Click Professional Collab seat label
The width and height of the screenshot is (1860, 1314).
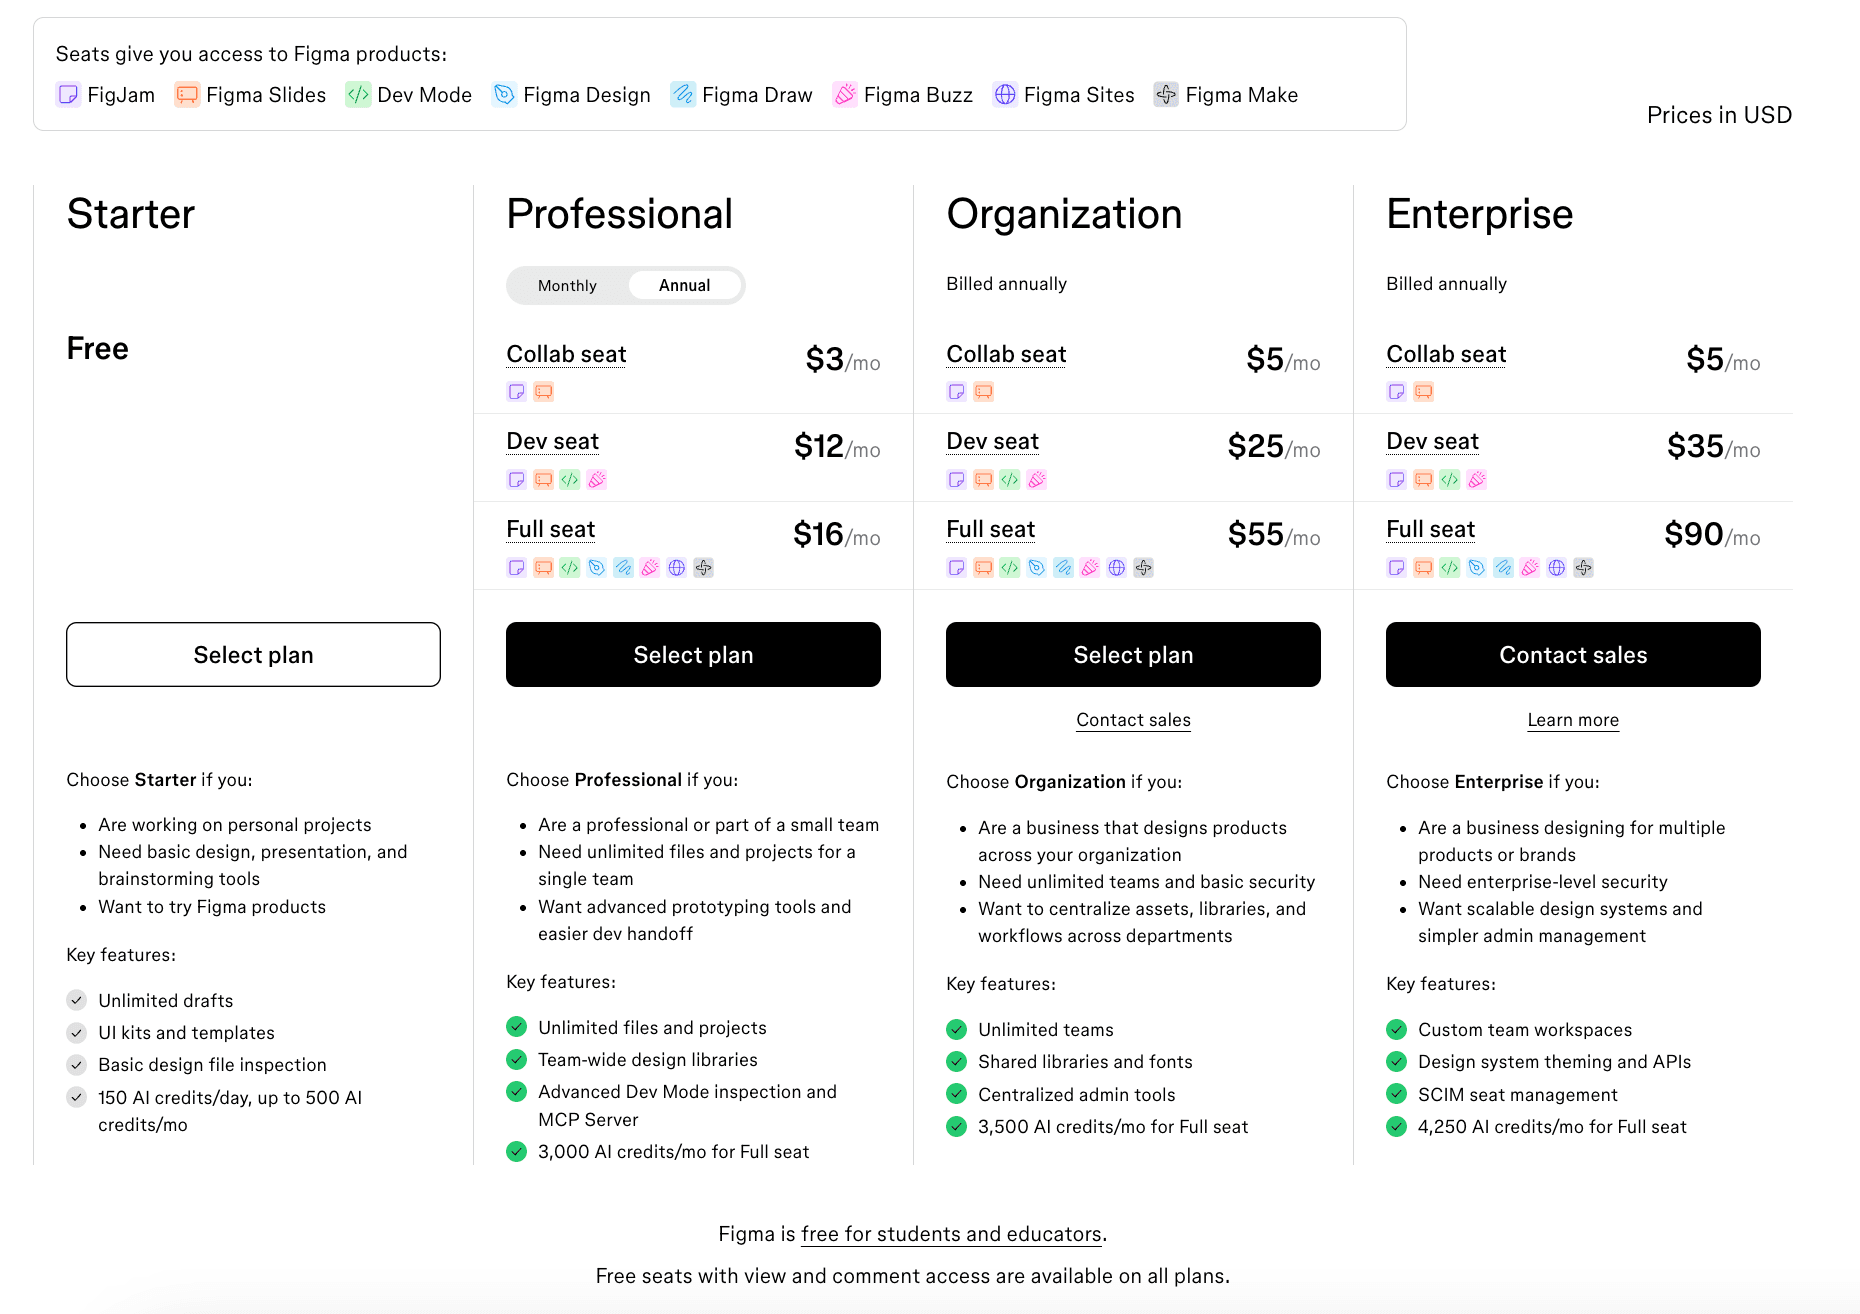point(566,355)
